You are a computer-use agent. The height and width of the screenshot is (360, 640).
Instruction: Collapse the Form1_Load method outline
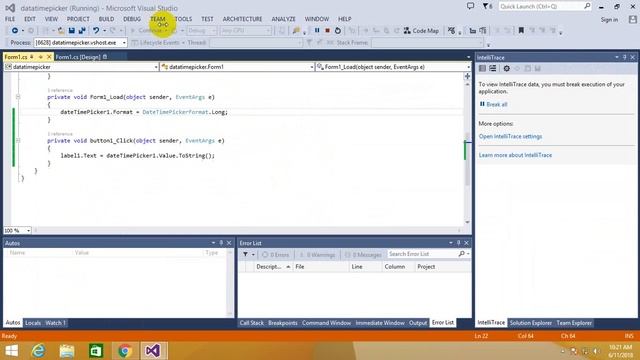[x=18, y=97]
